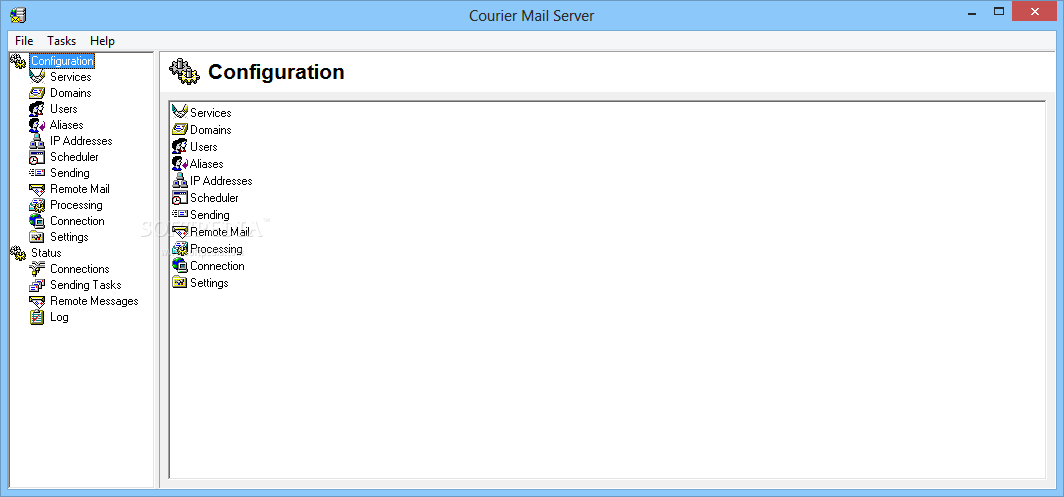1064x497 pixels.
Task: Click the Scheduler clock icon in left tree
Action: 37,157
